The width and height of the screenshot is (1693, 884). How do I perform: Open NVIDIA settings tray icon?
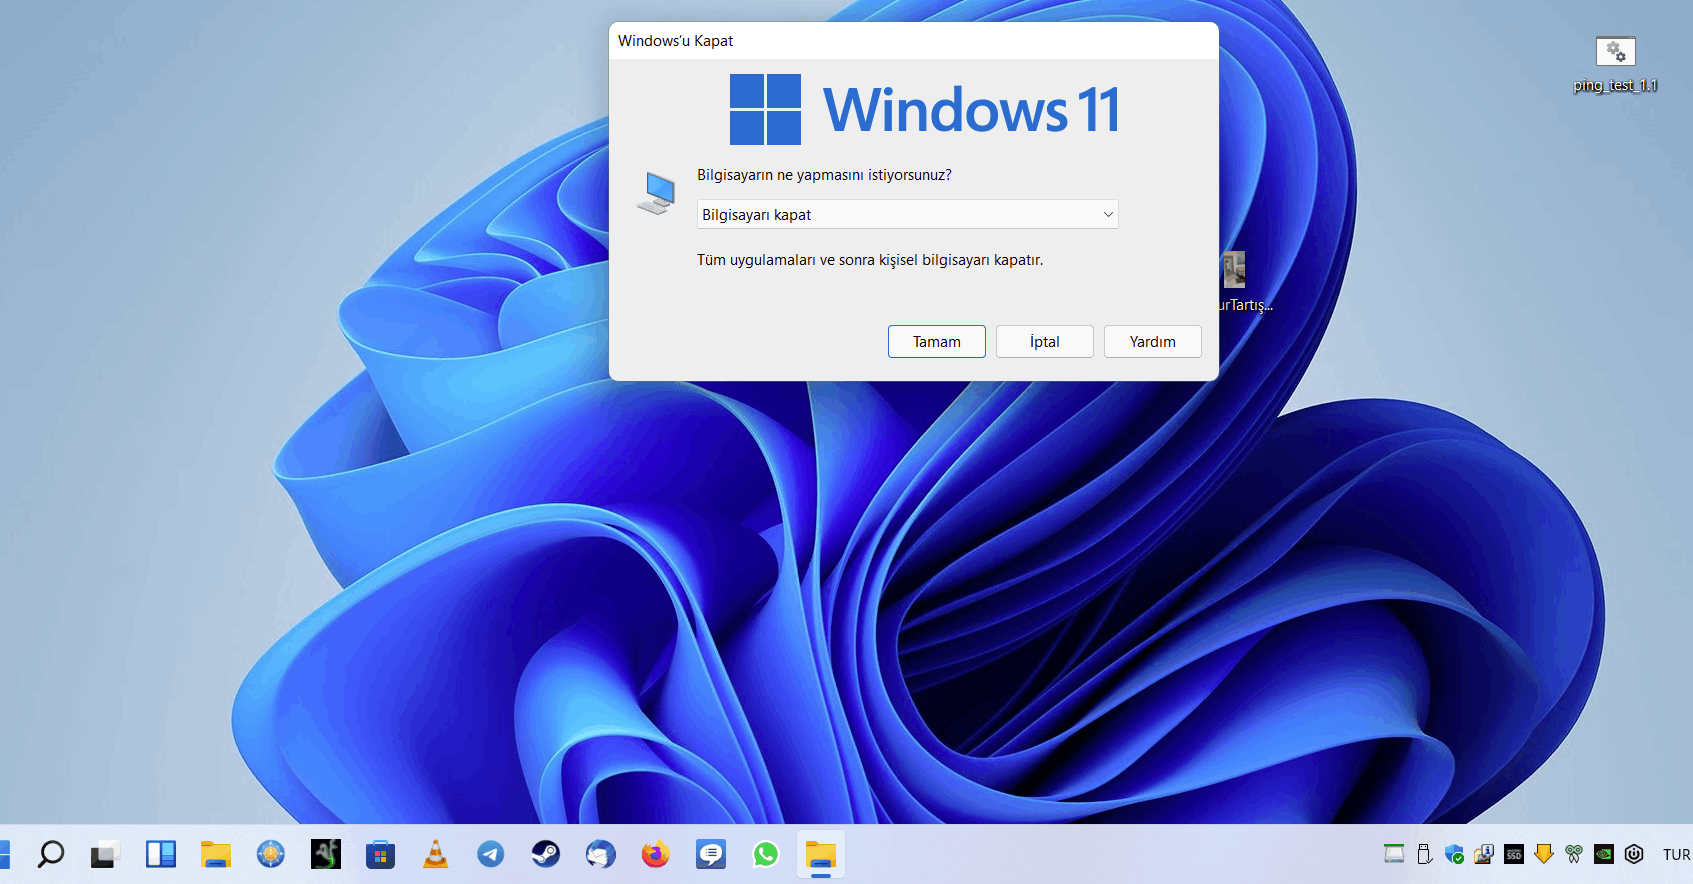(x=1604, y=854)
